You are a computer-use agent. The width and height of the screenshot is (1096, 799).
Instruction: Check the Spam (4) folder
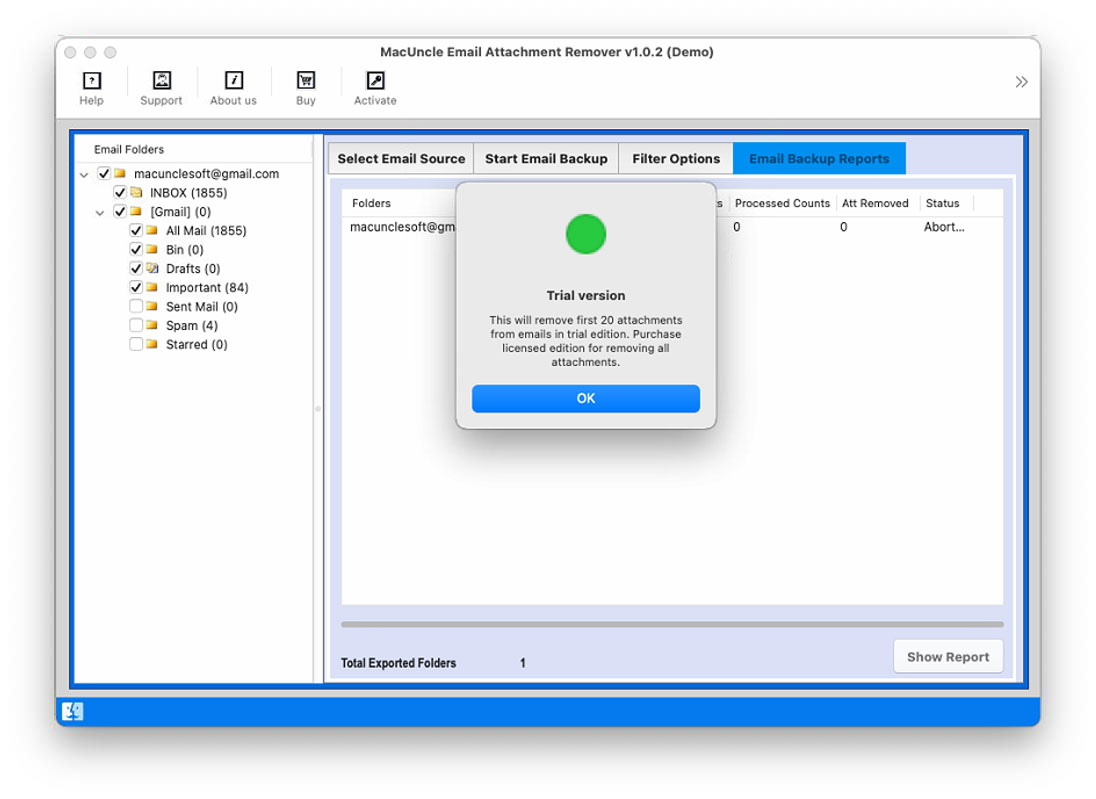coord(136,325)
